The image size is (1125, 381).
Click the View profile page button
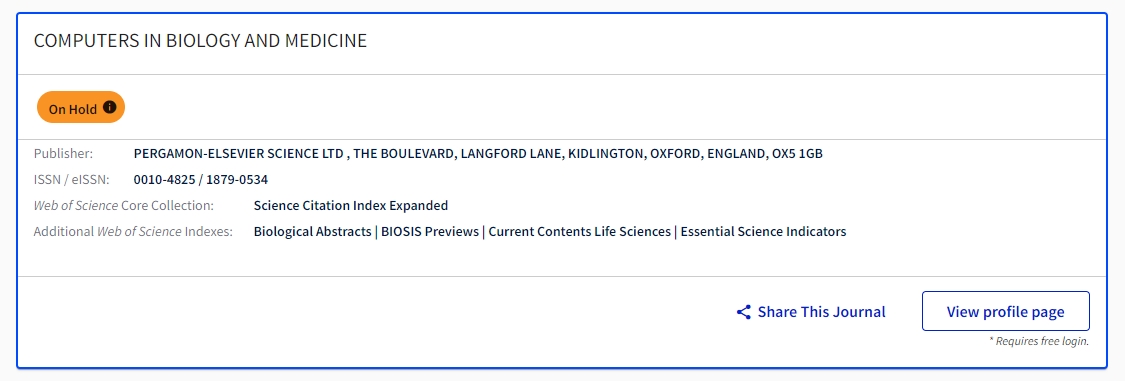pos(1005,311)
